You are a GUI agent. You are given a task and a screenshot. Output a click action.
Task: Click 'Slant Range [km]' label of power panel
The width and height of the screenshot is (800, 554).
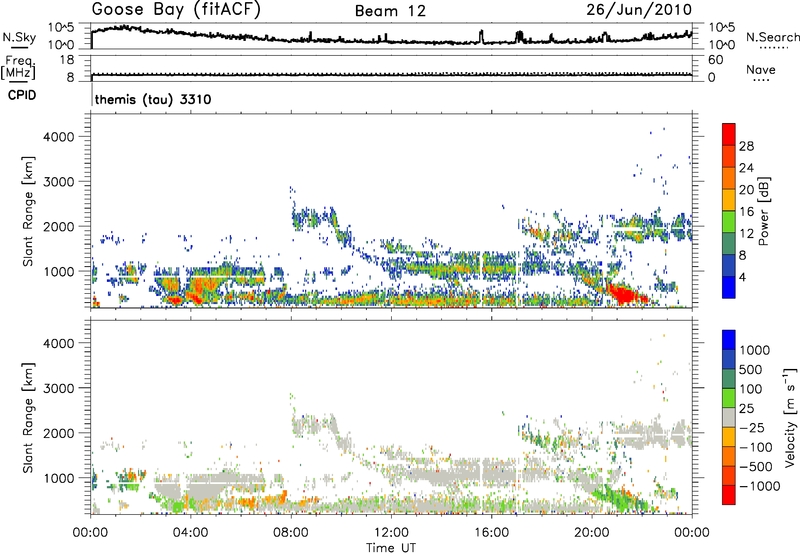point(28,211)
